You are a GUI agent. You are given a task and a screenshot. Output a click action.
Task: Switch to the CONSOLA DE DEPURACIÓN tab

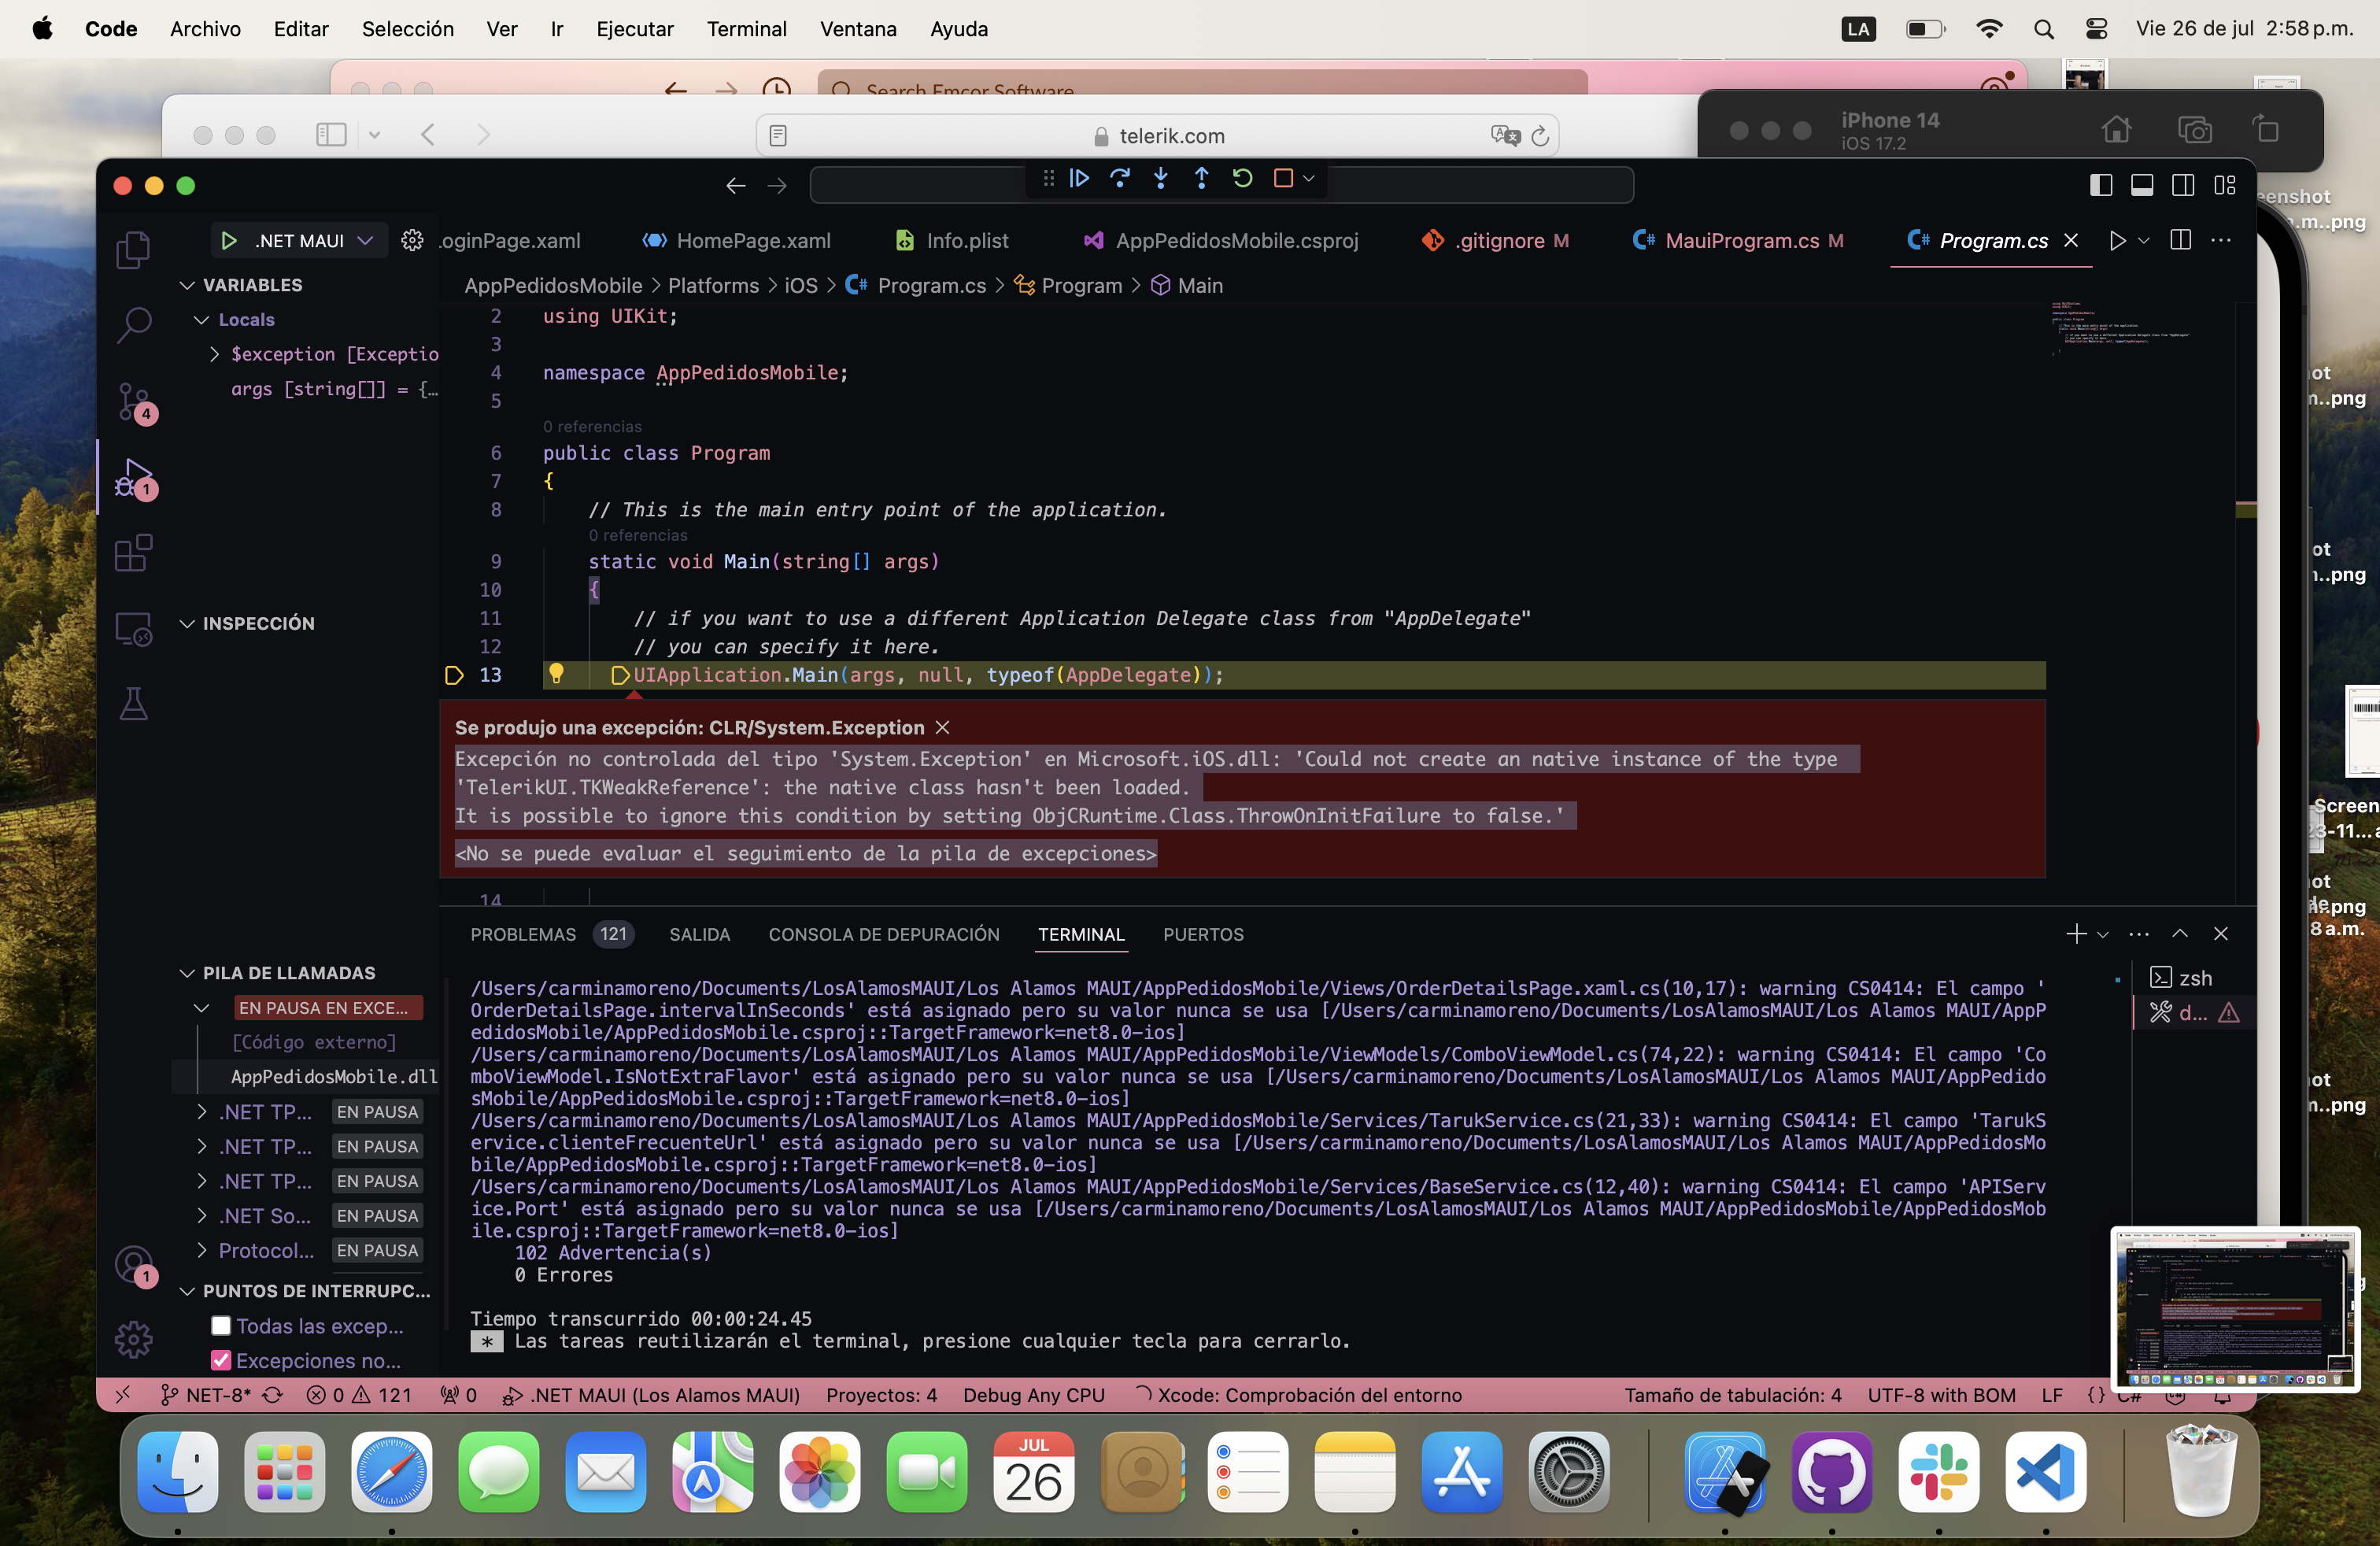click(x=883, y=935)
